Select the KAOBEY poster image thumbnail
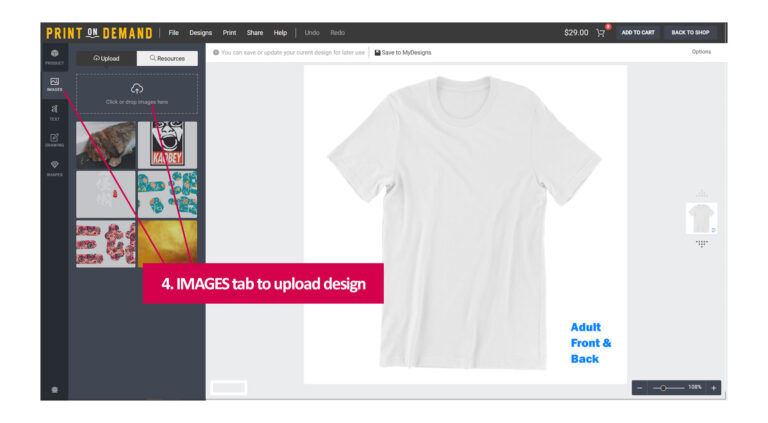Viewport: 768px width, 423px height. click(167, 144)
